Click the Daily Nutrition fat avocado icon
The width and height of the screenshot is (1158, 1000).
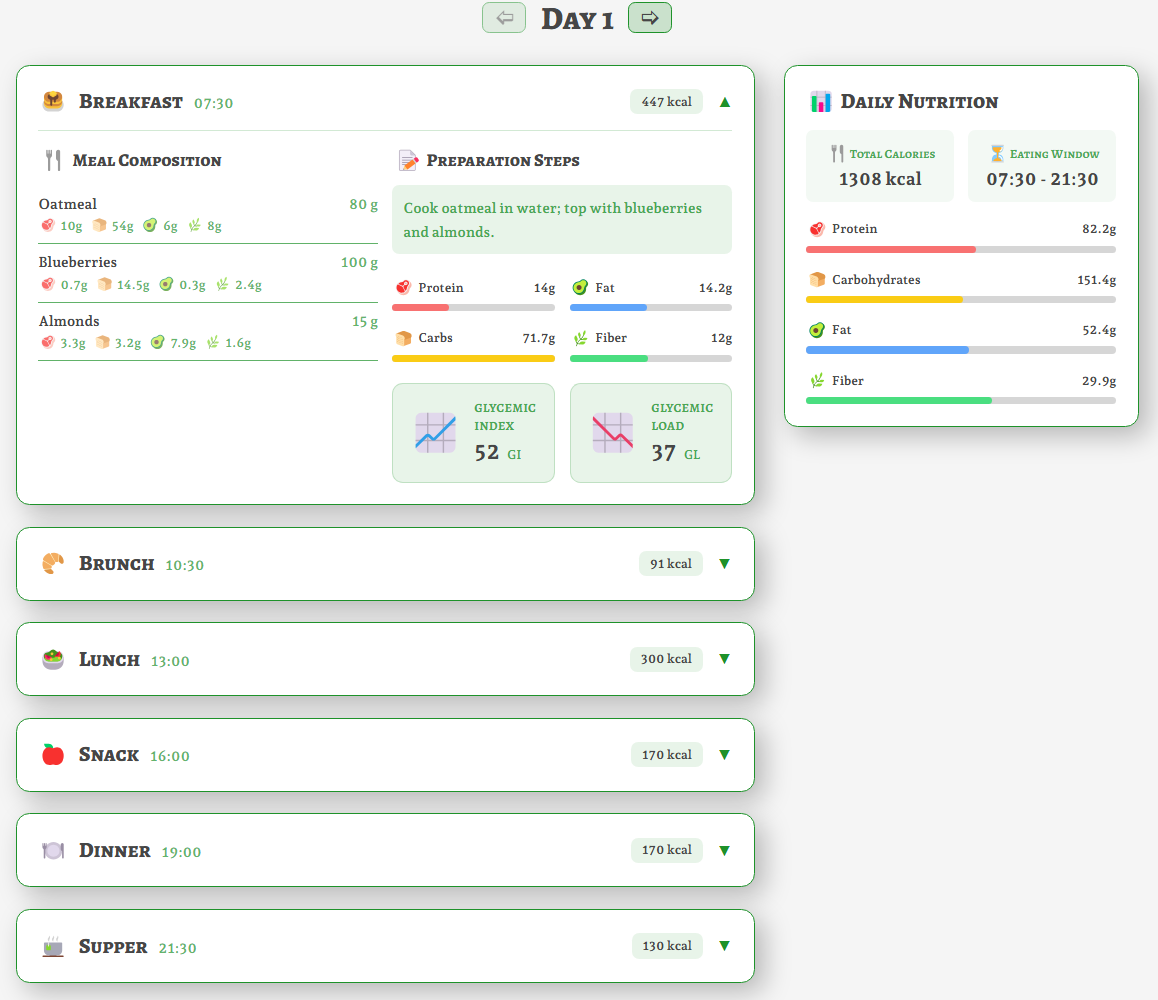817,330
